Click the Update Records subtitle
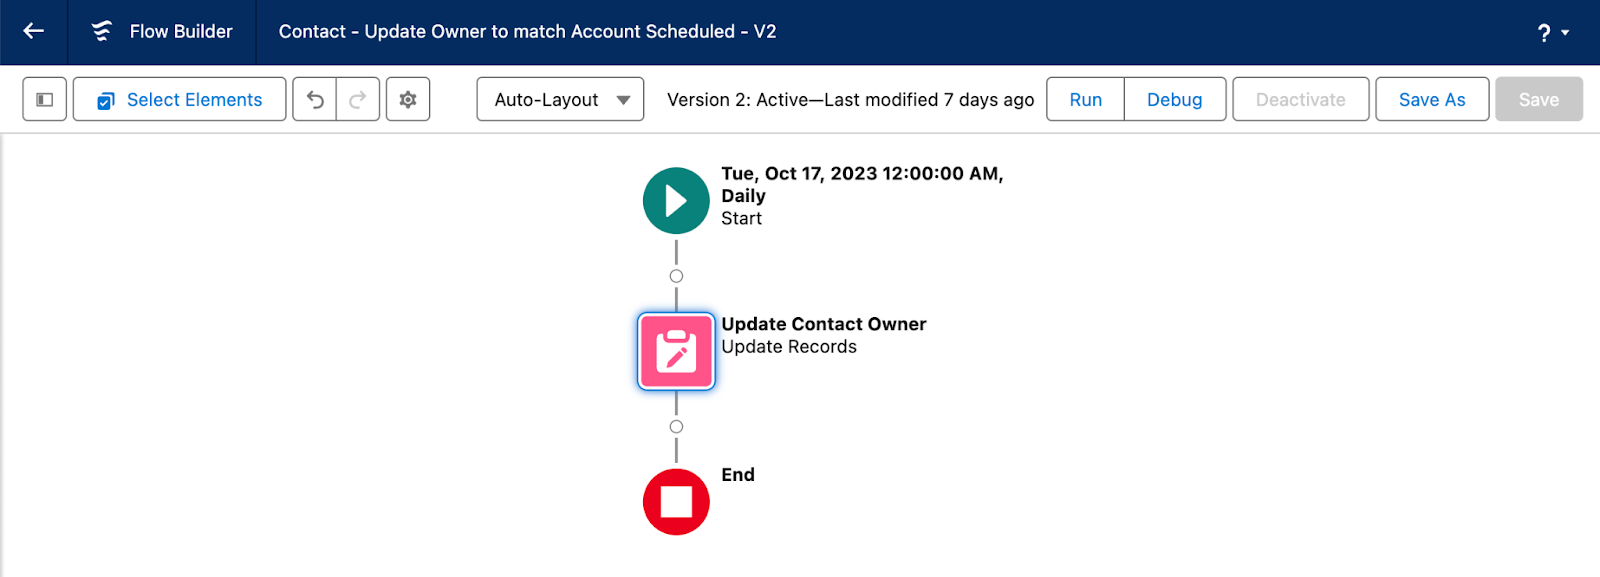 tap(789, 347)
